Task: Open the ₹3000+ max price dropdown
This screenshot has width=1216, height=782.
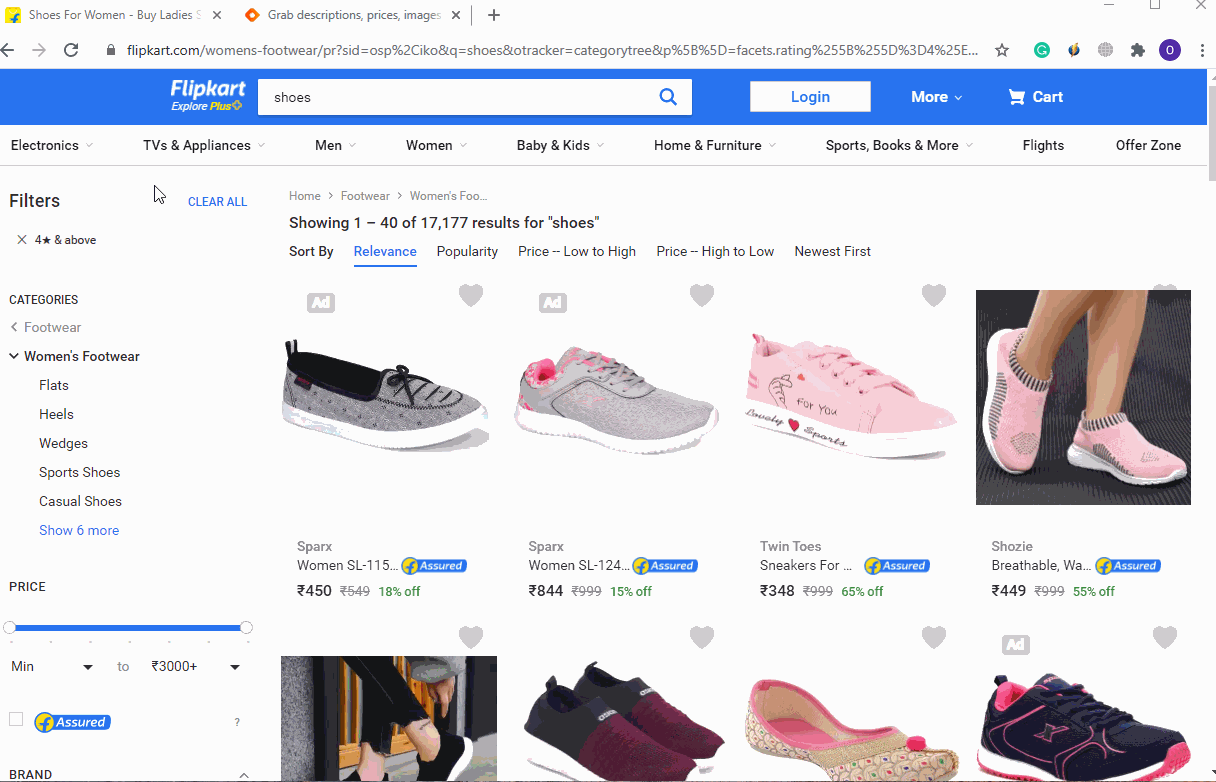Action: (196, 666)
